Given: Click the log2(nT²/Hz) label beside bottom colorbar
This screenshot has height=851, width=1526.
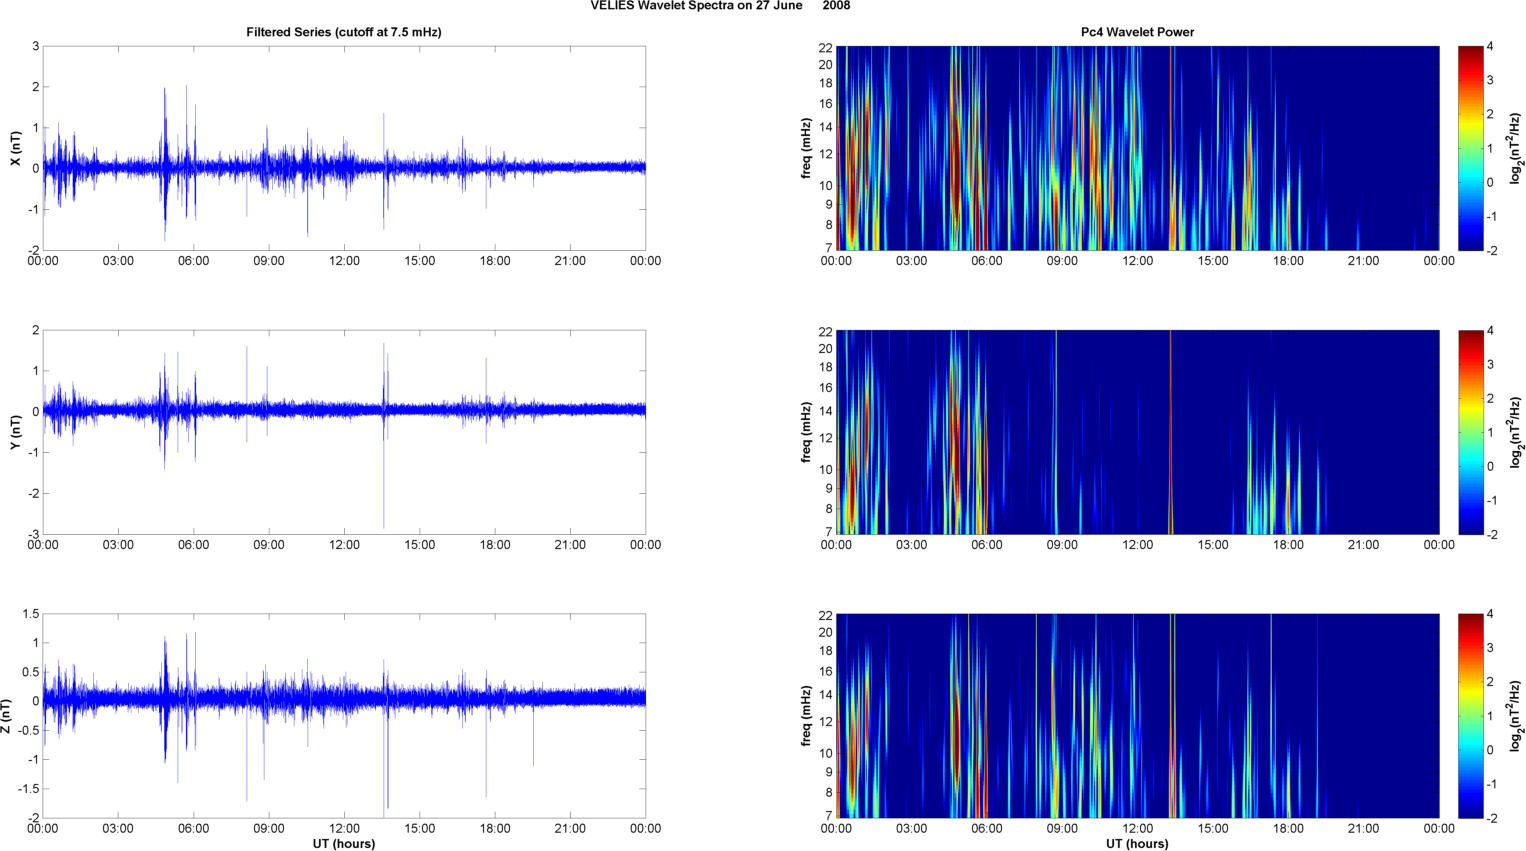Looking at the screenshot, I should (1517, 716).
